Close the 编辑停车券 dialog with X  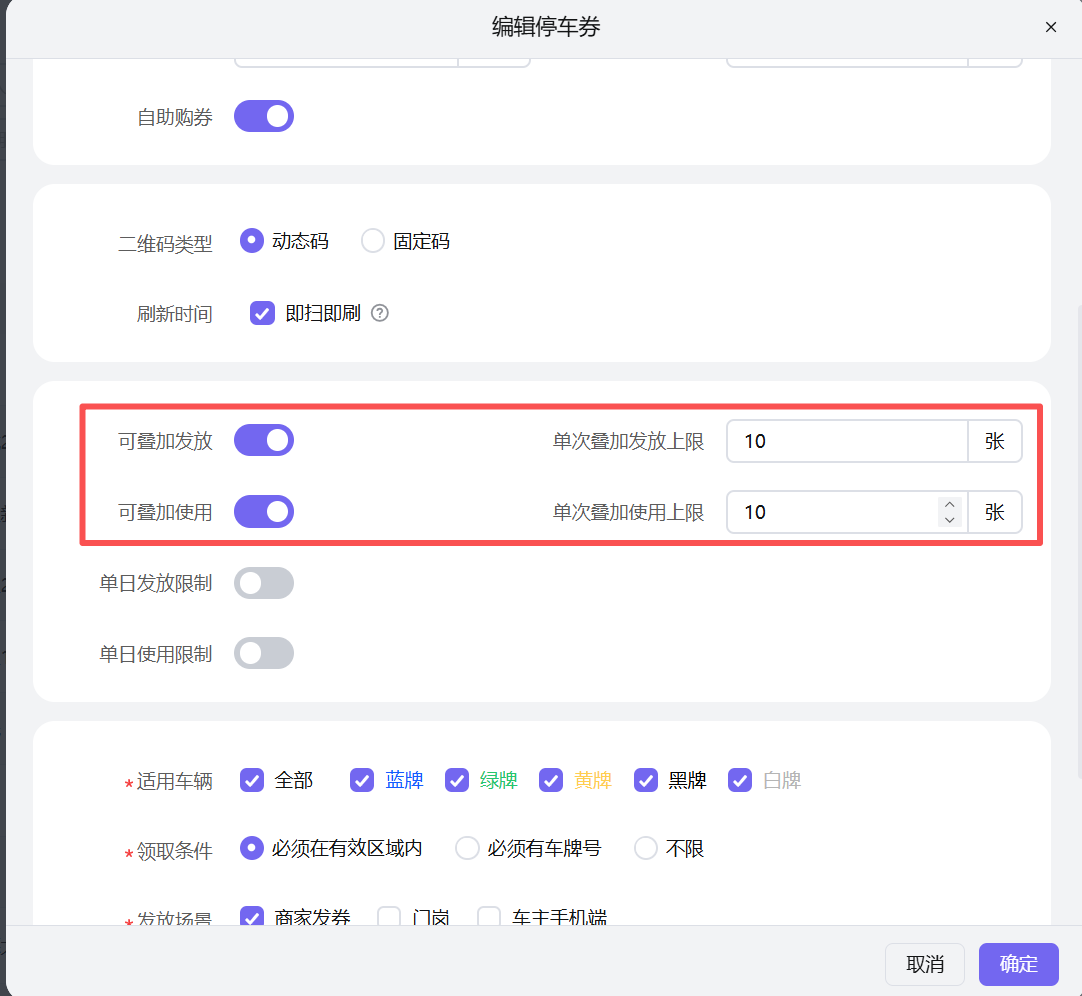tap(1050, 27)
